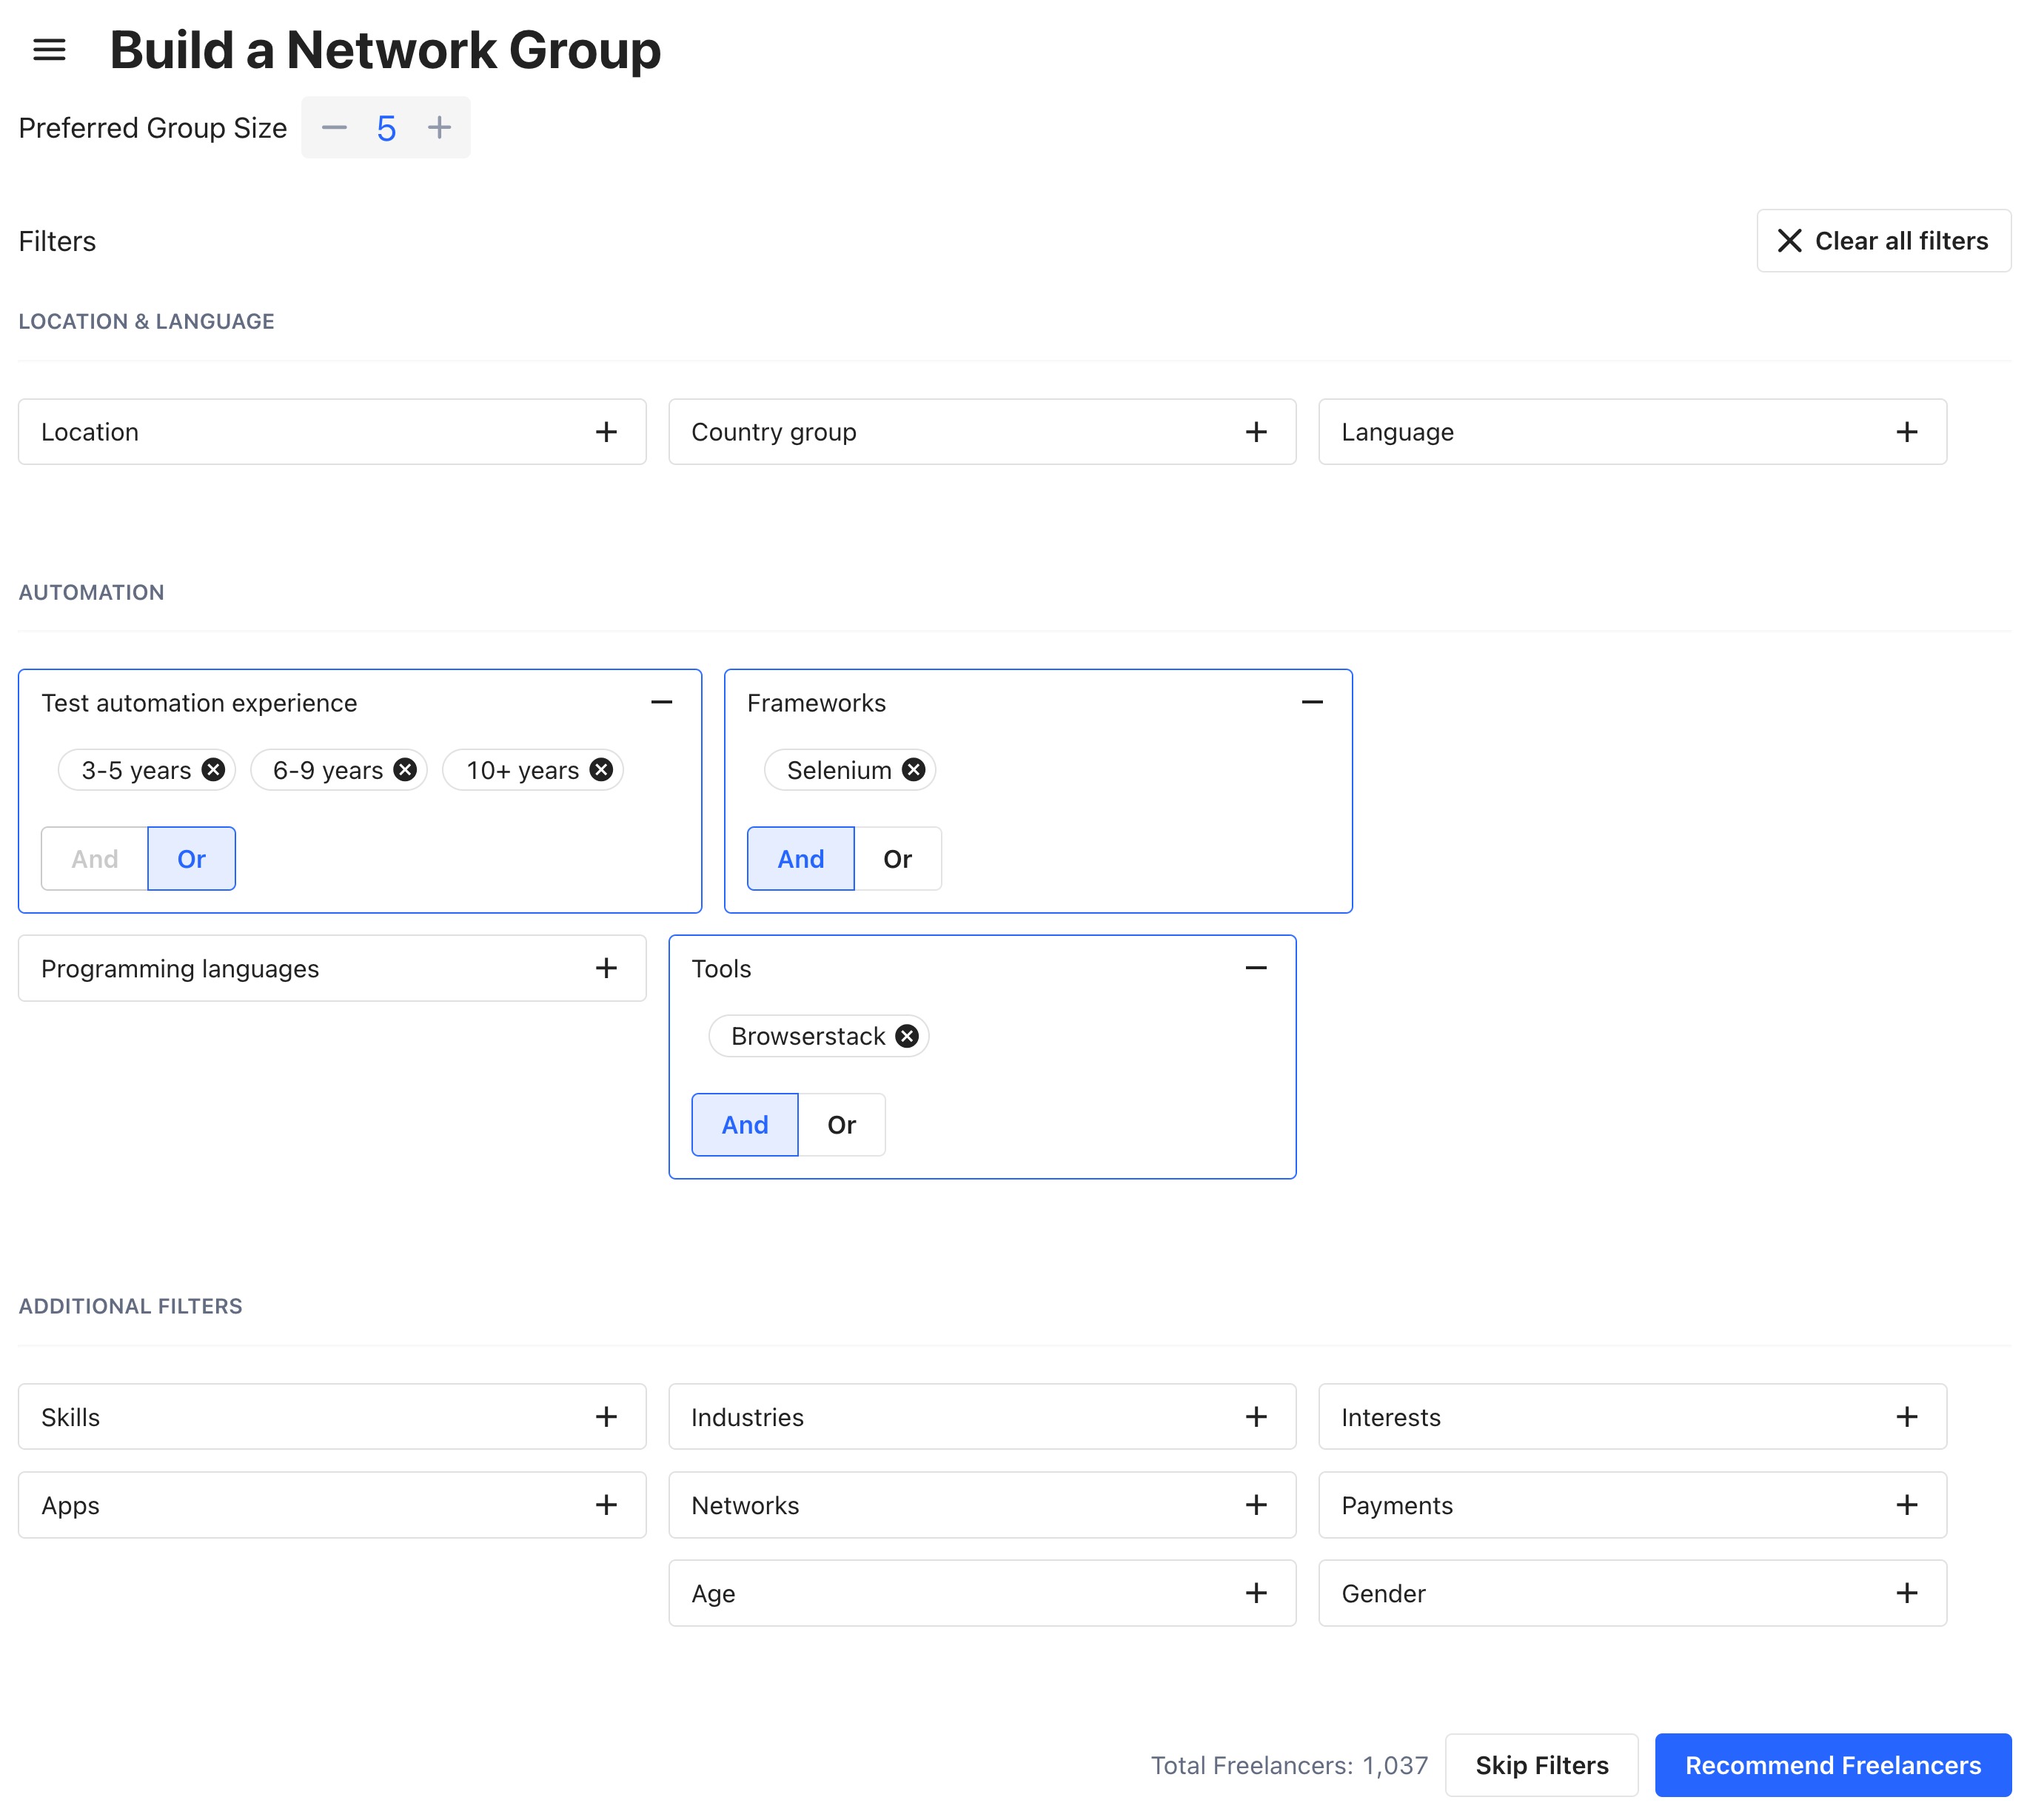Remove the "3-5 years" experience chip
This screenshot has width=2027, height=1820.
click(212, 769)
